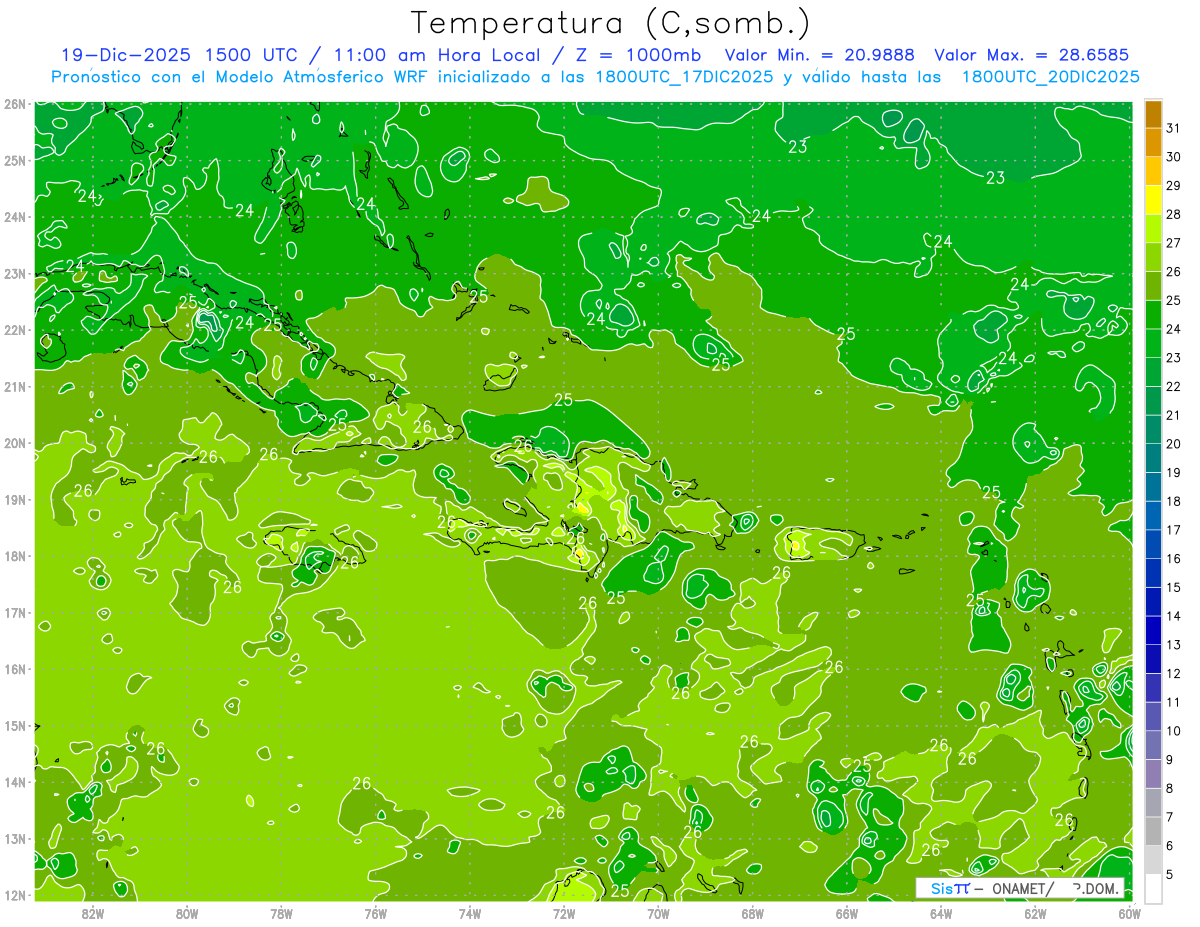Click the orange top segment of color bar

point(1153,114)
